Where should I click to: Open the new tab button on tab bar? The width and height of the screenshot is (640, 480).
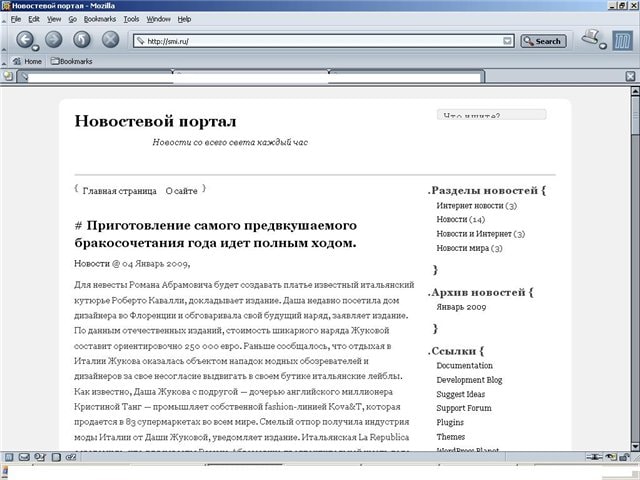click(8, 76)
